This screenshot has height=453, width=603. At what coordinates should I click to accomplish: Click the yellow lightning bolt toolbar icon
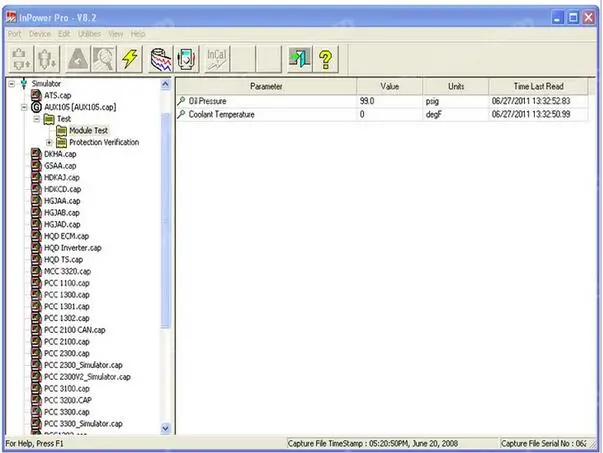click(x=129, y=59)
